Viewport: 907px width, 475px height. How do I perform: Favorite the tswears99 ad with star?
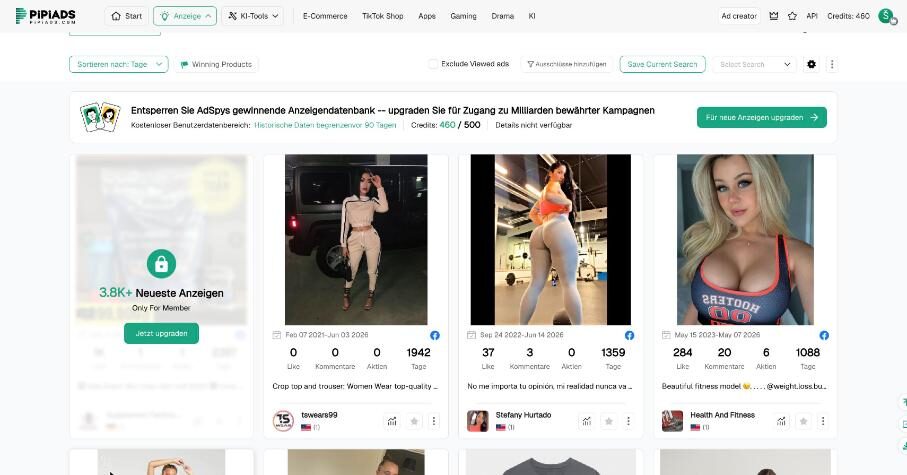[x=414, y=421]
